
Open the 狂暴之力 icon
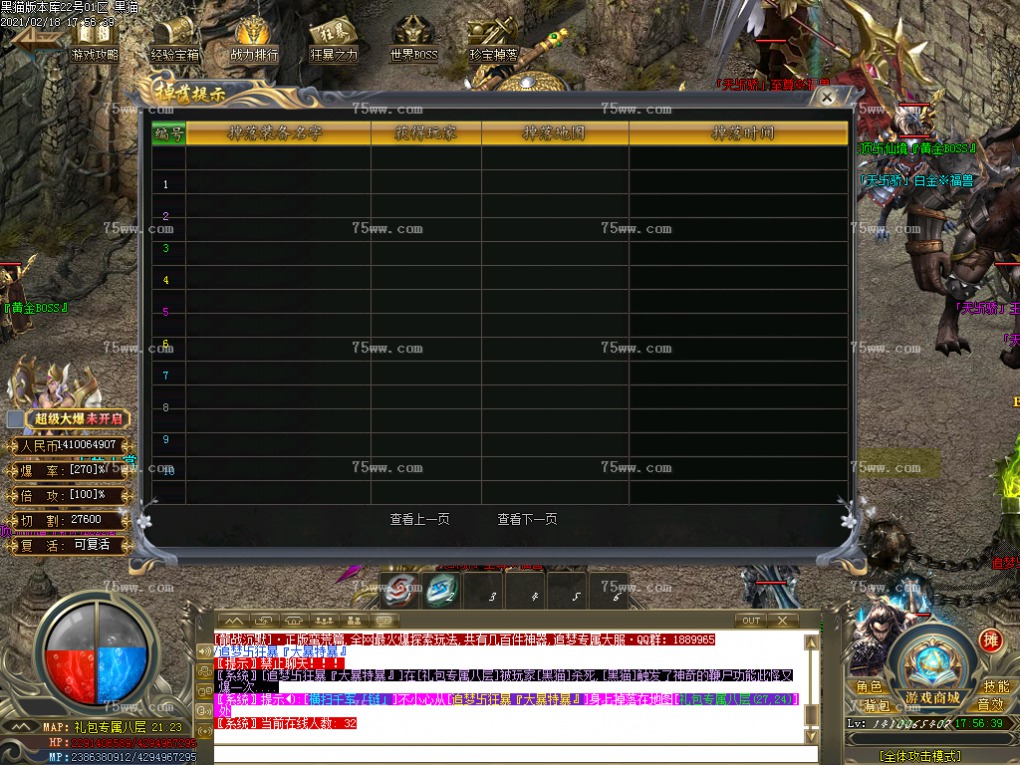pos(334,40)
